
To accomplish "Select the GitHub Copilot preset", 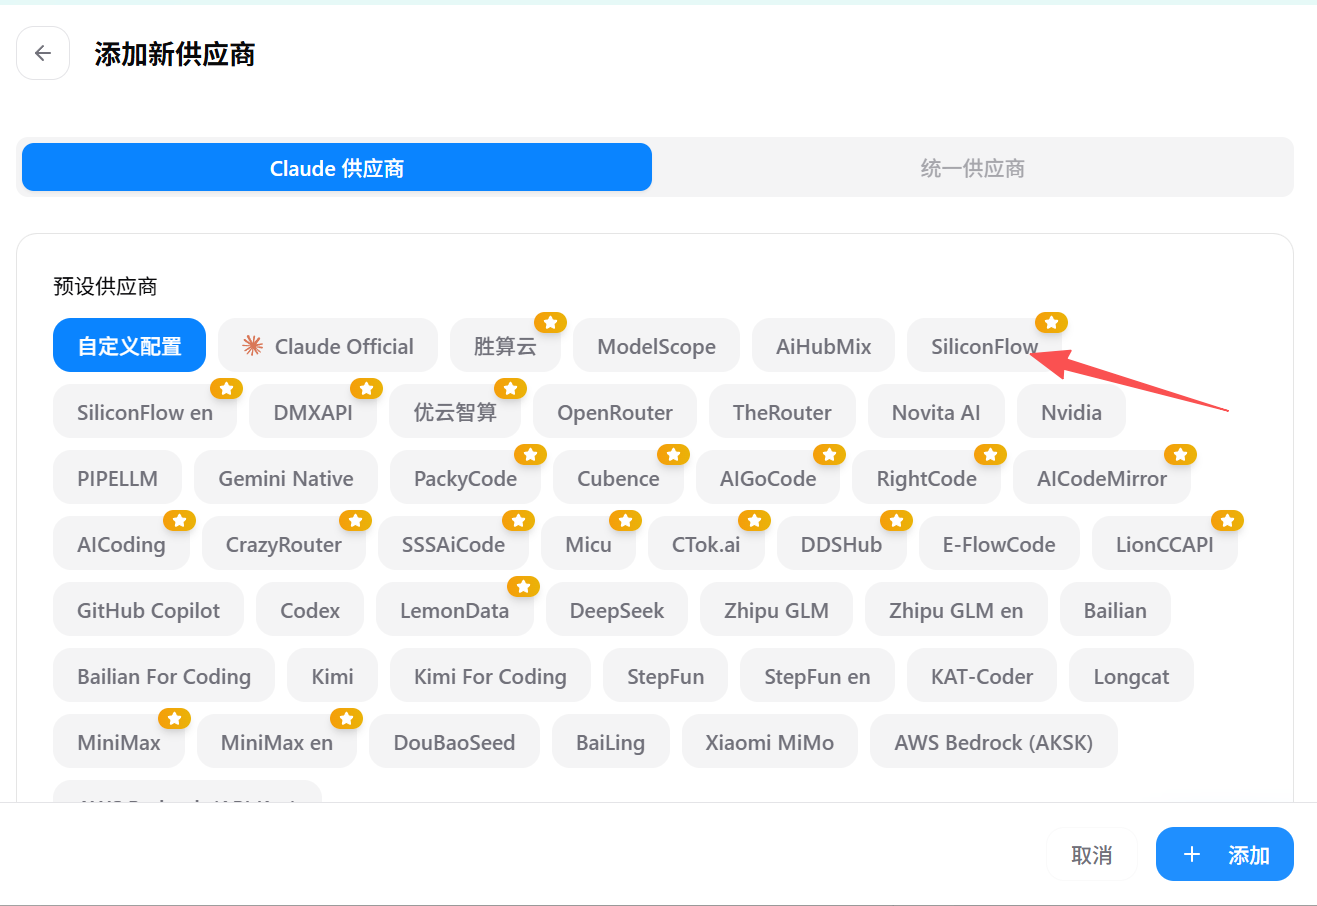I will tap(148, 610).
